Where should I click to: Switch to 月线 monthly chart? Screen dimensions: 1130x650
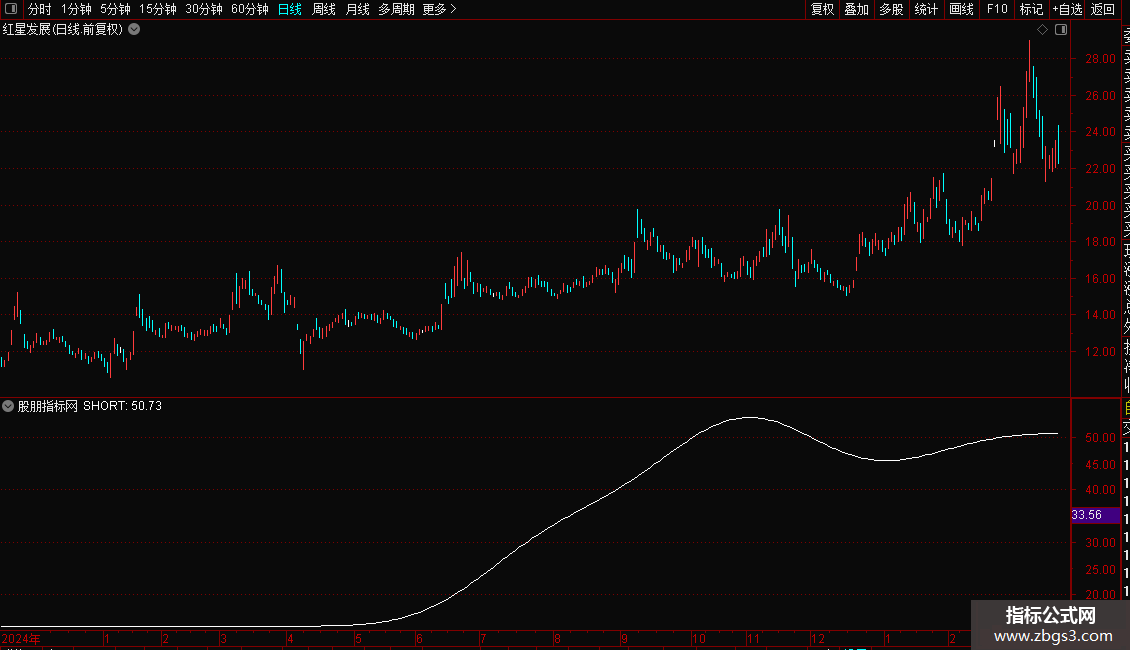357,9
